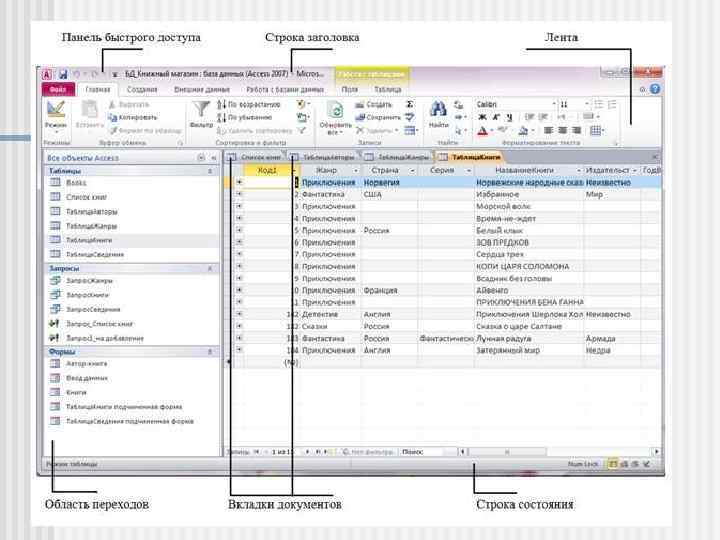
Task: Open the Жанр column header dropdown
Action: pos(355,170)
